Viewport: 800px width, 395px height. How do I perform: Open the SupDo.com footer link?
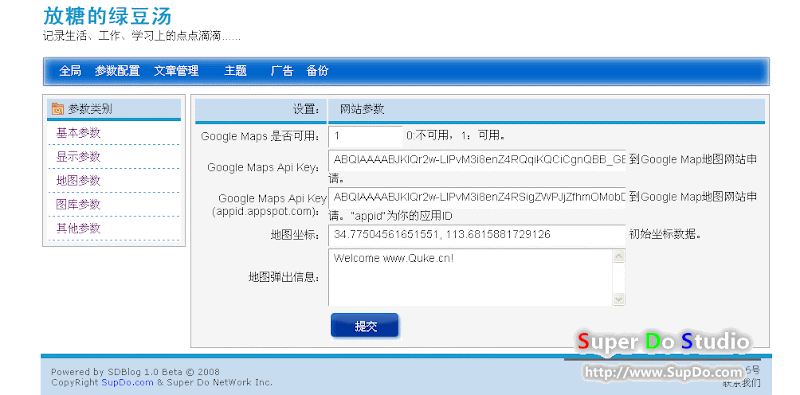tap(128, 382)
